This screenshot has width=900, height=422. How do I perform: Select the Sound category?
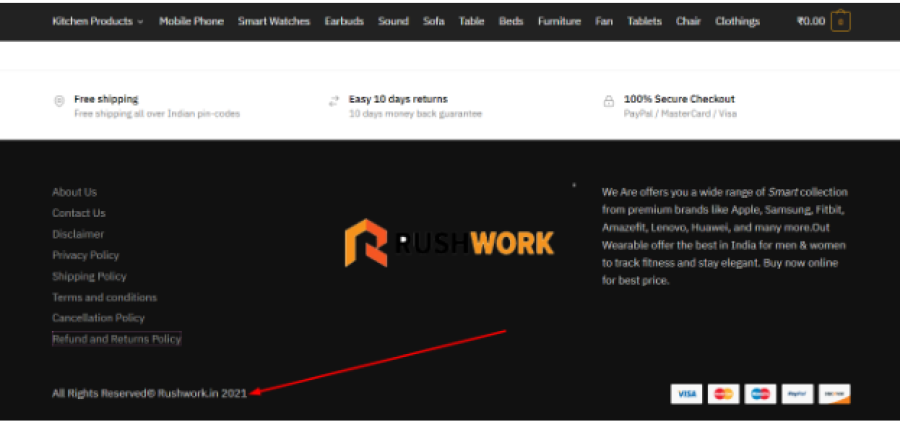pos(393,21)
